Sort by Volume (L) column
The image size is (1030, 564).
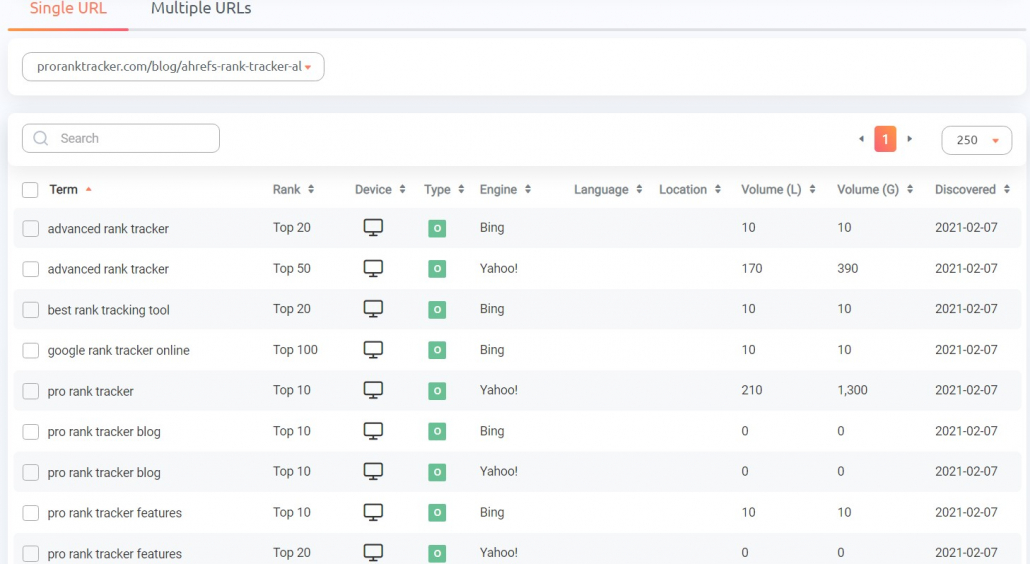pyautogui.click(x=778, y=190)
